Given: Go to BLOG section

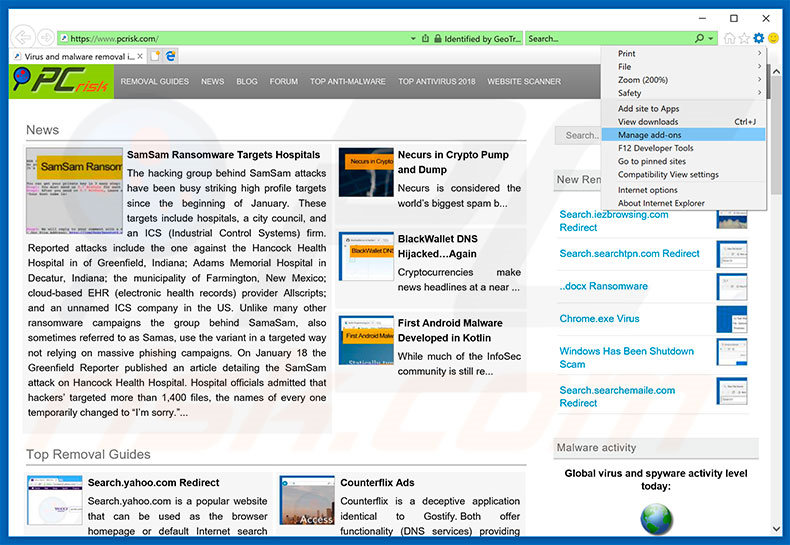Looking at the screenshot, I should click(x=246, y=81).
